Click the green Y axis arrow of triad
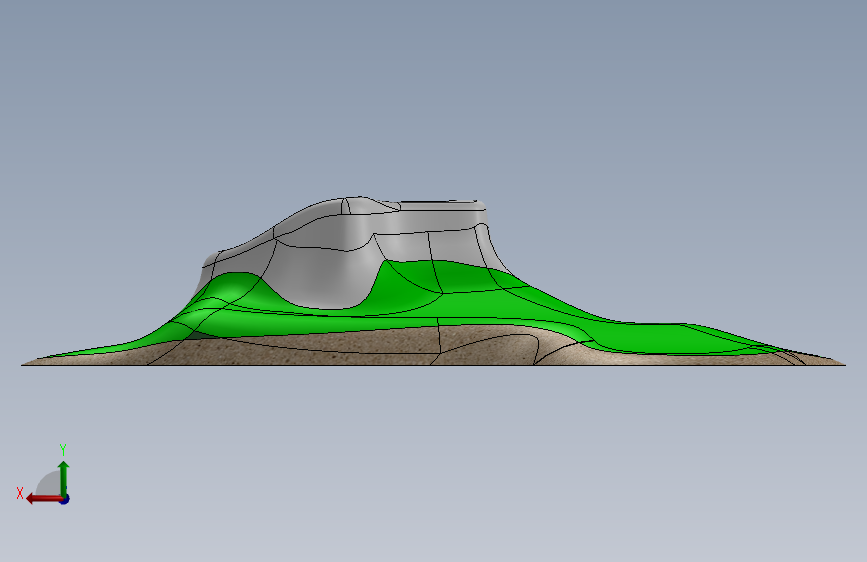 [x=64, y=479]
